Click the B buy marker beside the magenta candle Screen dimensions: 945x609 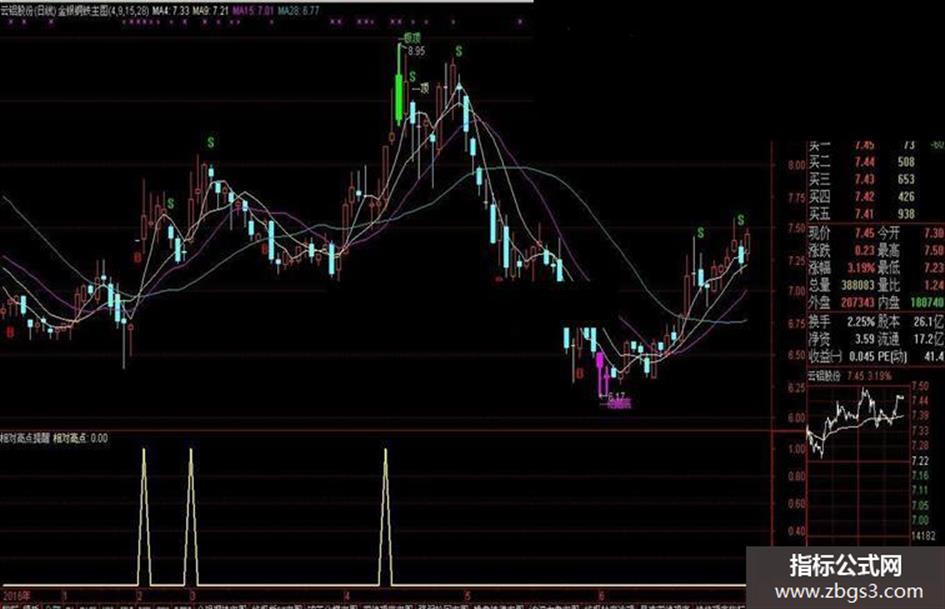pos(580,374)
